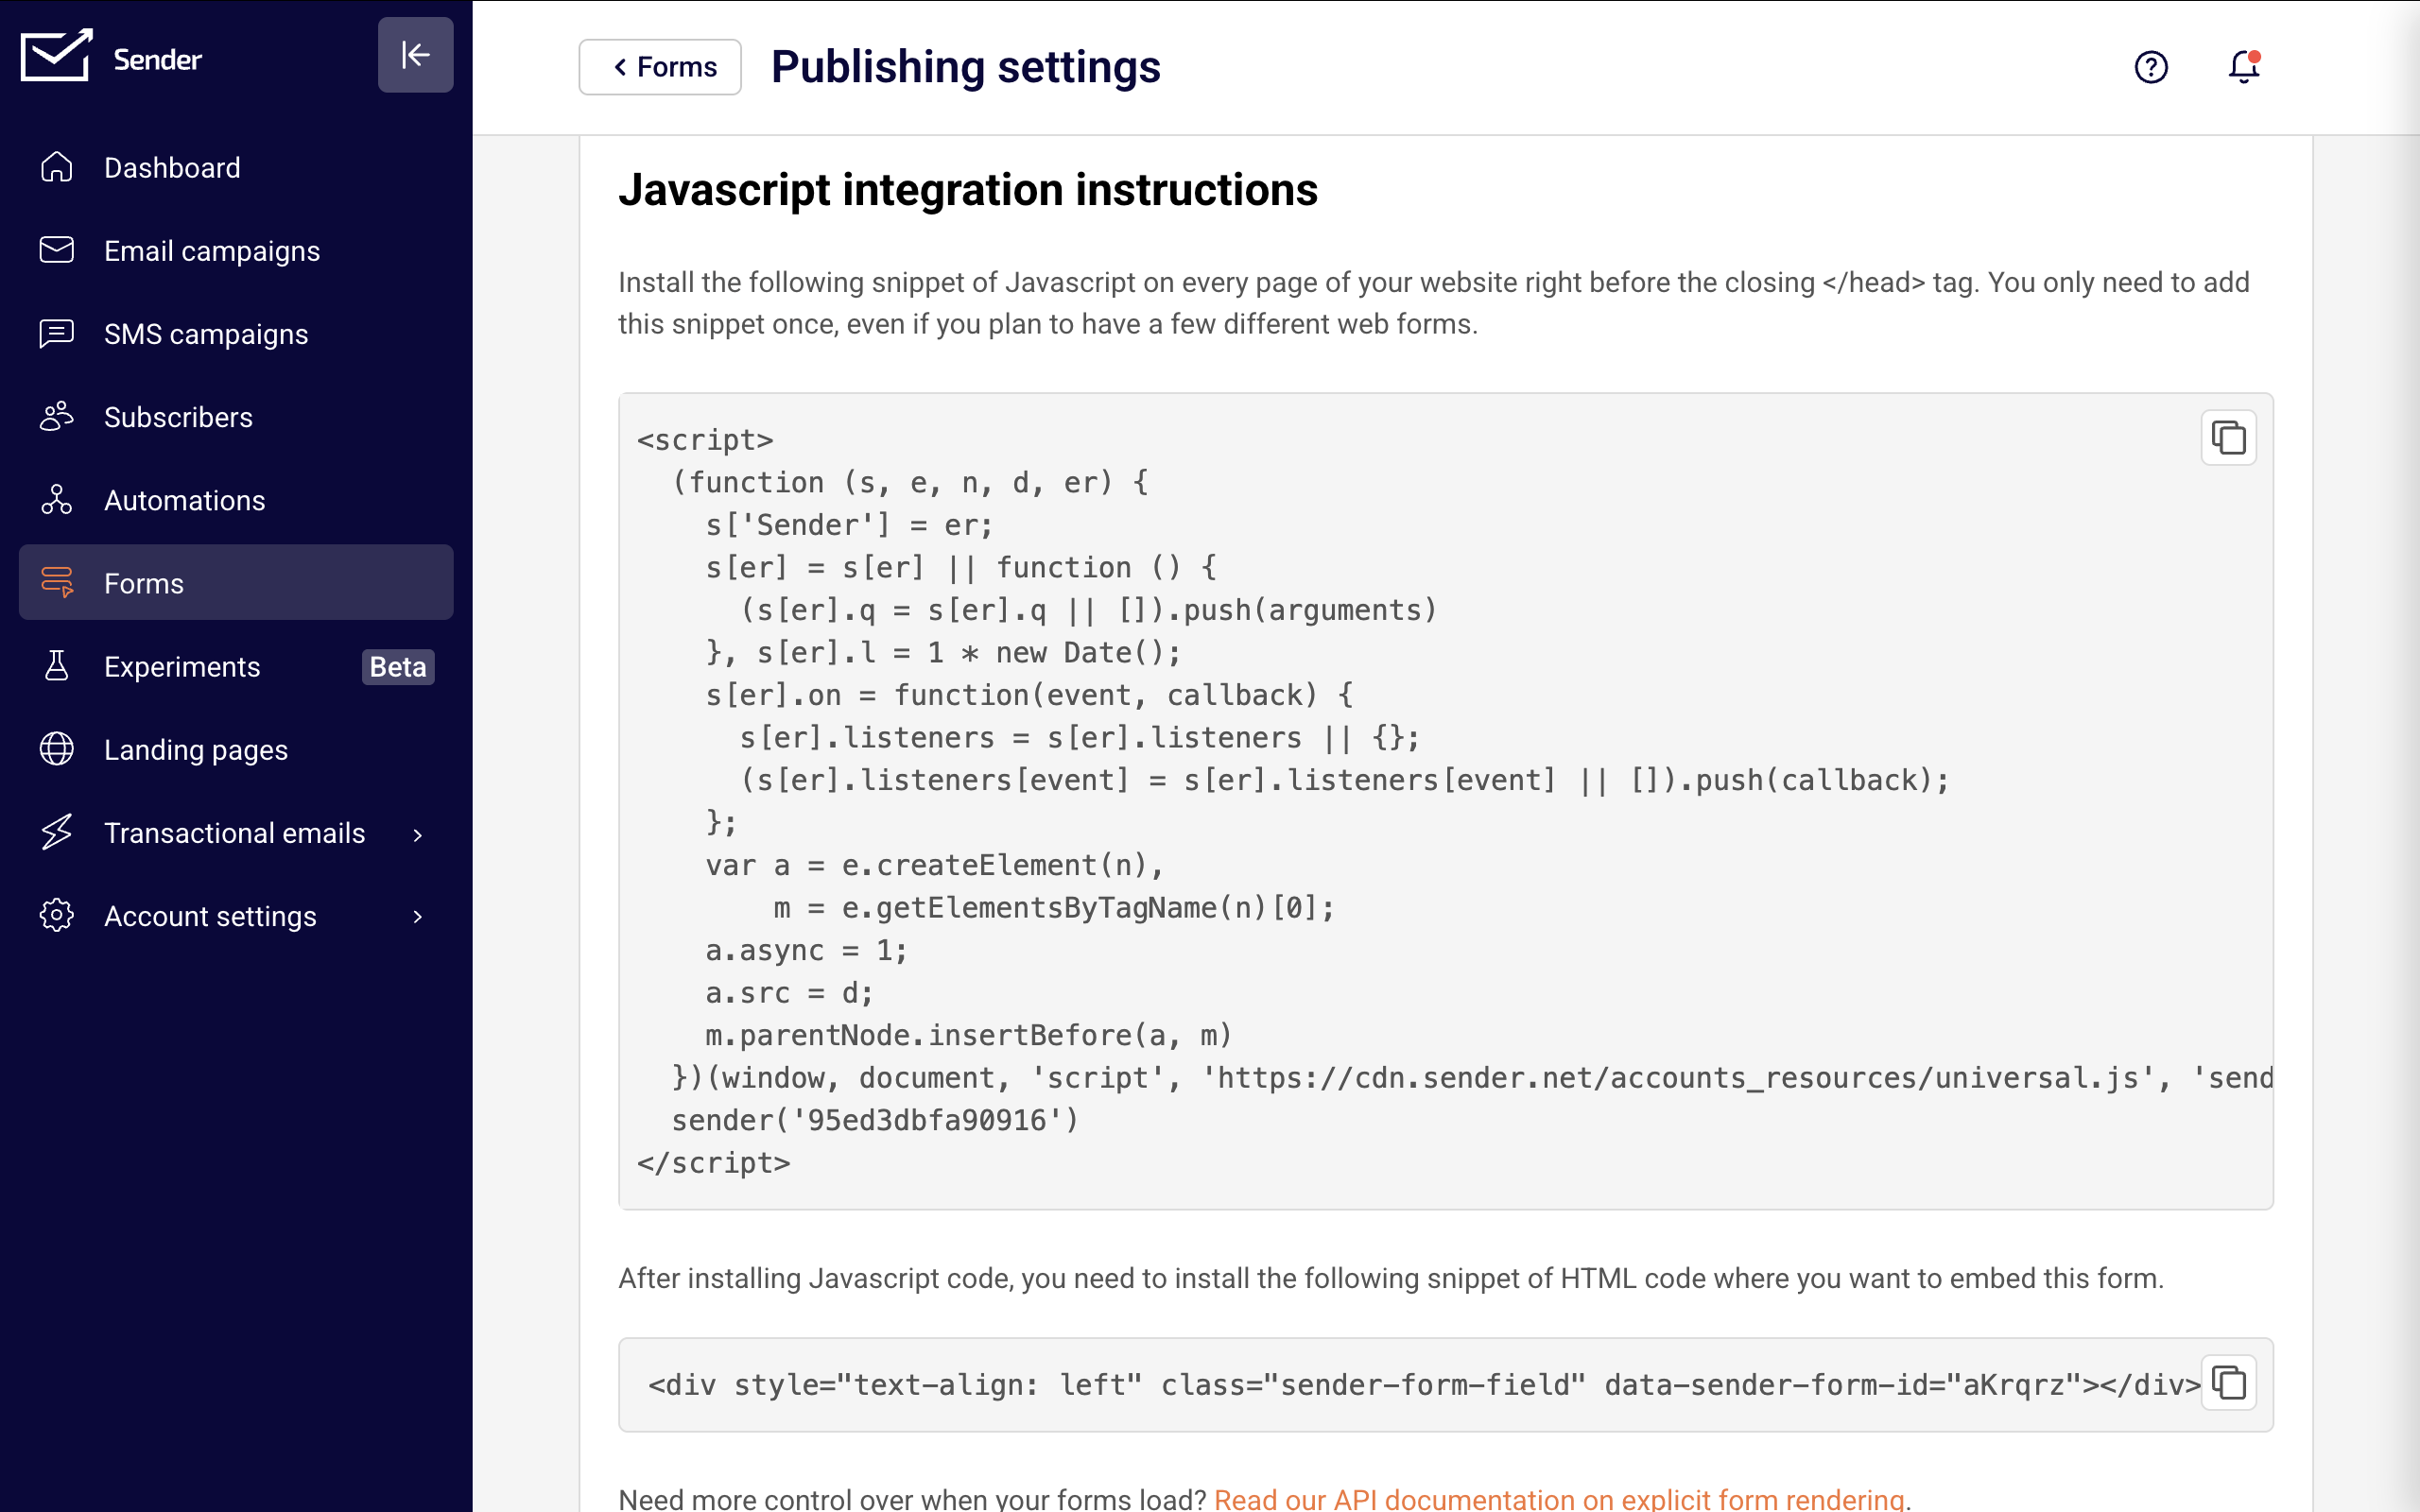The height and width of the screenshot is (1512, 2420).
Task: Go to Email campaigns
Action: click(x=236, y=250)
